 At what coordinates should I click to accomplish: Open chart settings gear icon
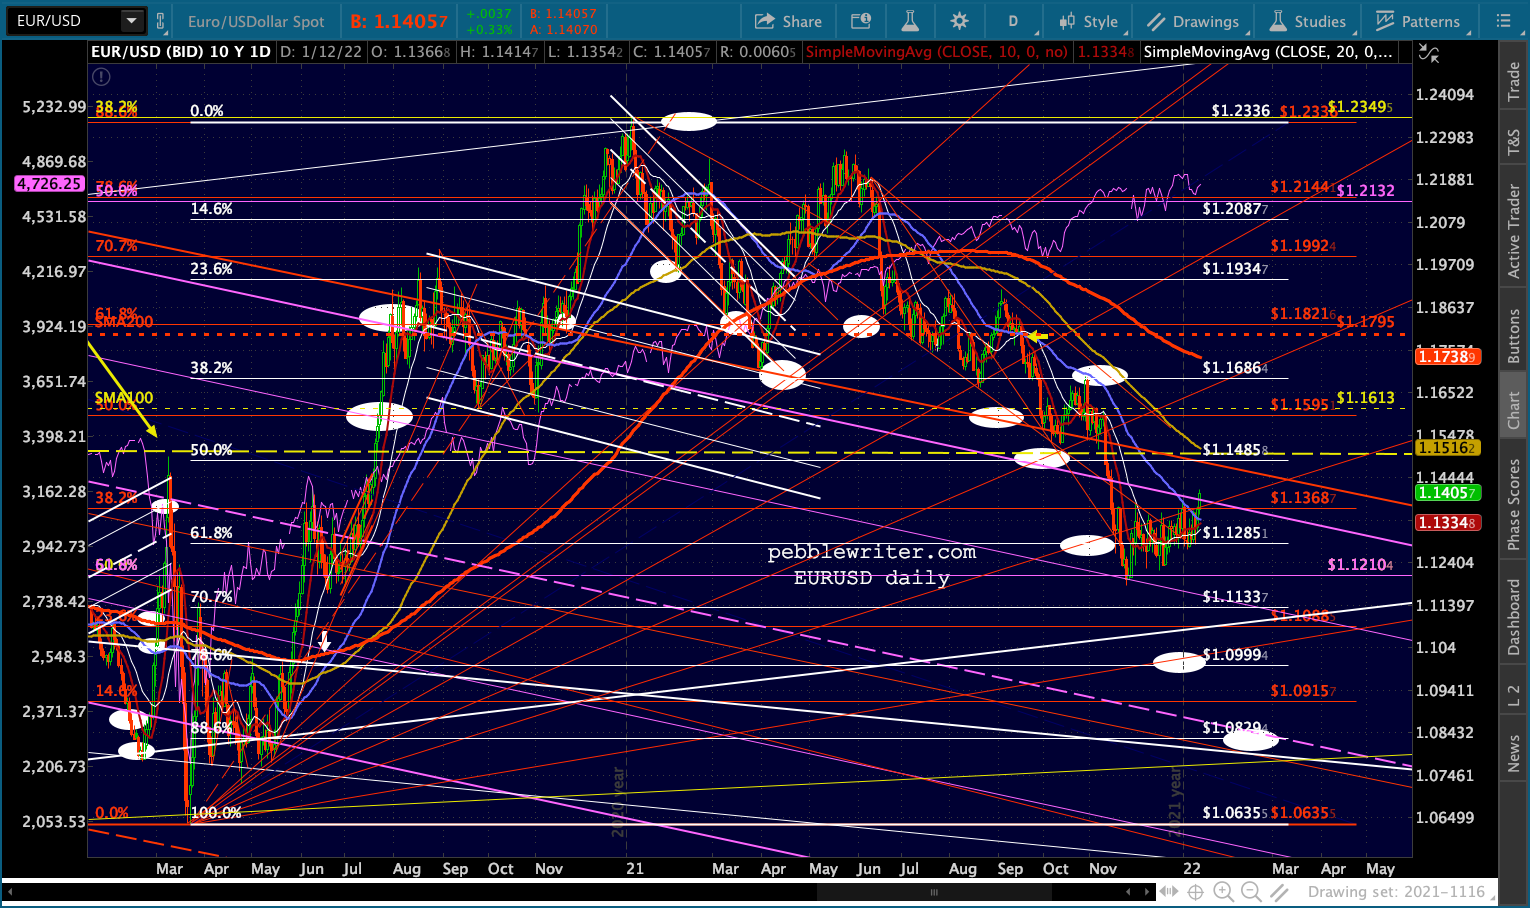(959, 21)
